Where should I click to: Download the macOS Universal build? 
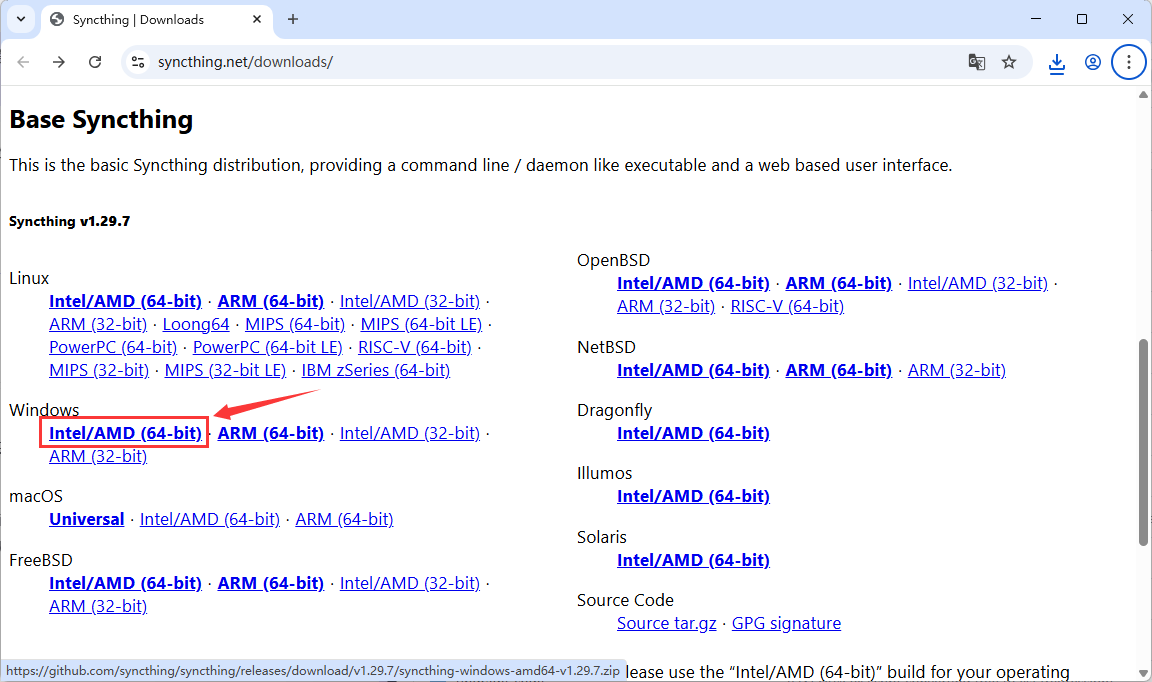86,518
